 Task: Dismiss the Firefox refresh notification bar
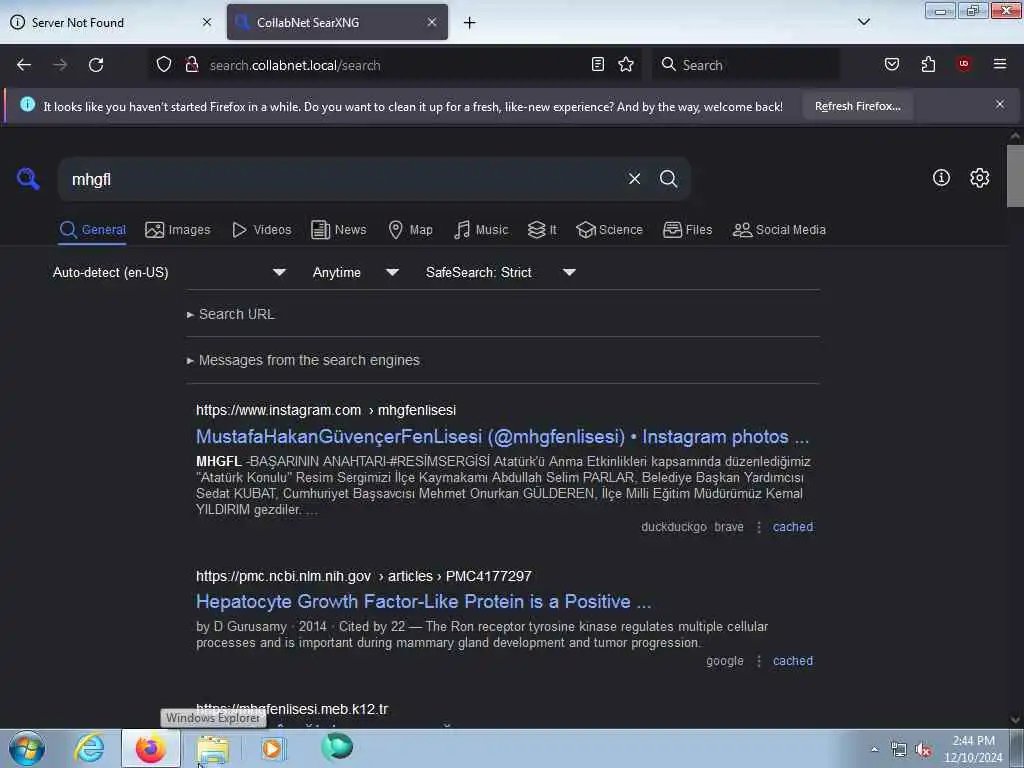coord(1000,104)
